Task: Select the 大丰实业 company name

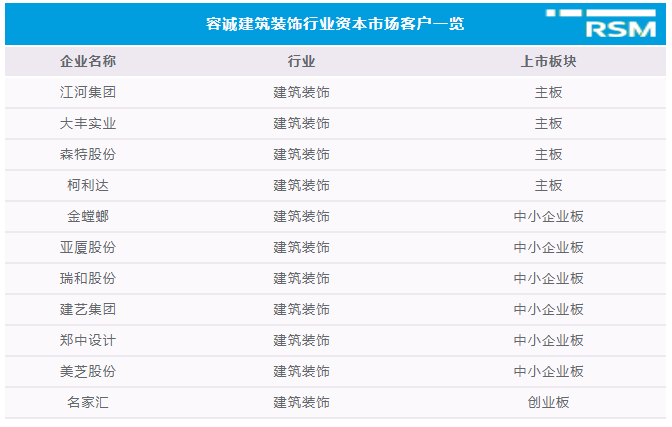Action: pyautogui.click(x=88, y=124)
